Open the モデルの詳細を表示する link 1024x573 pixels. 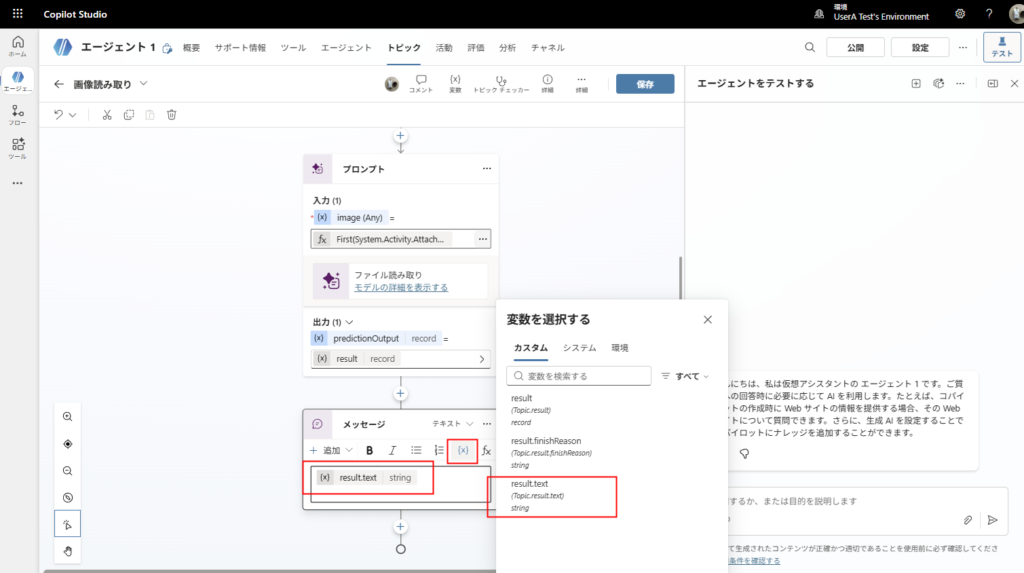coord(401,287)
